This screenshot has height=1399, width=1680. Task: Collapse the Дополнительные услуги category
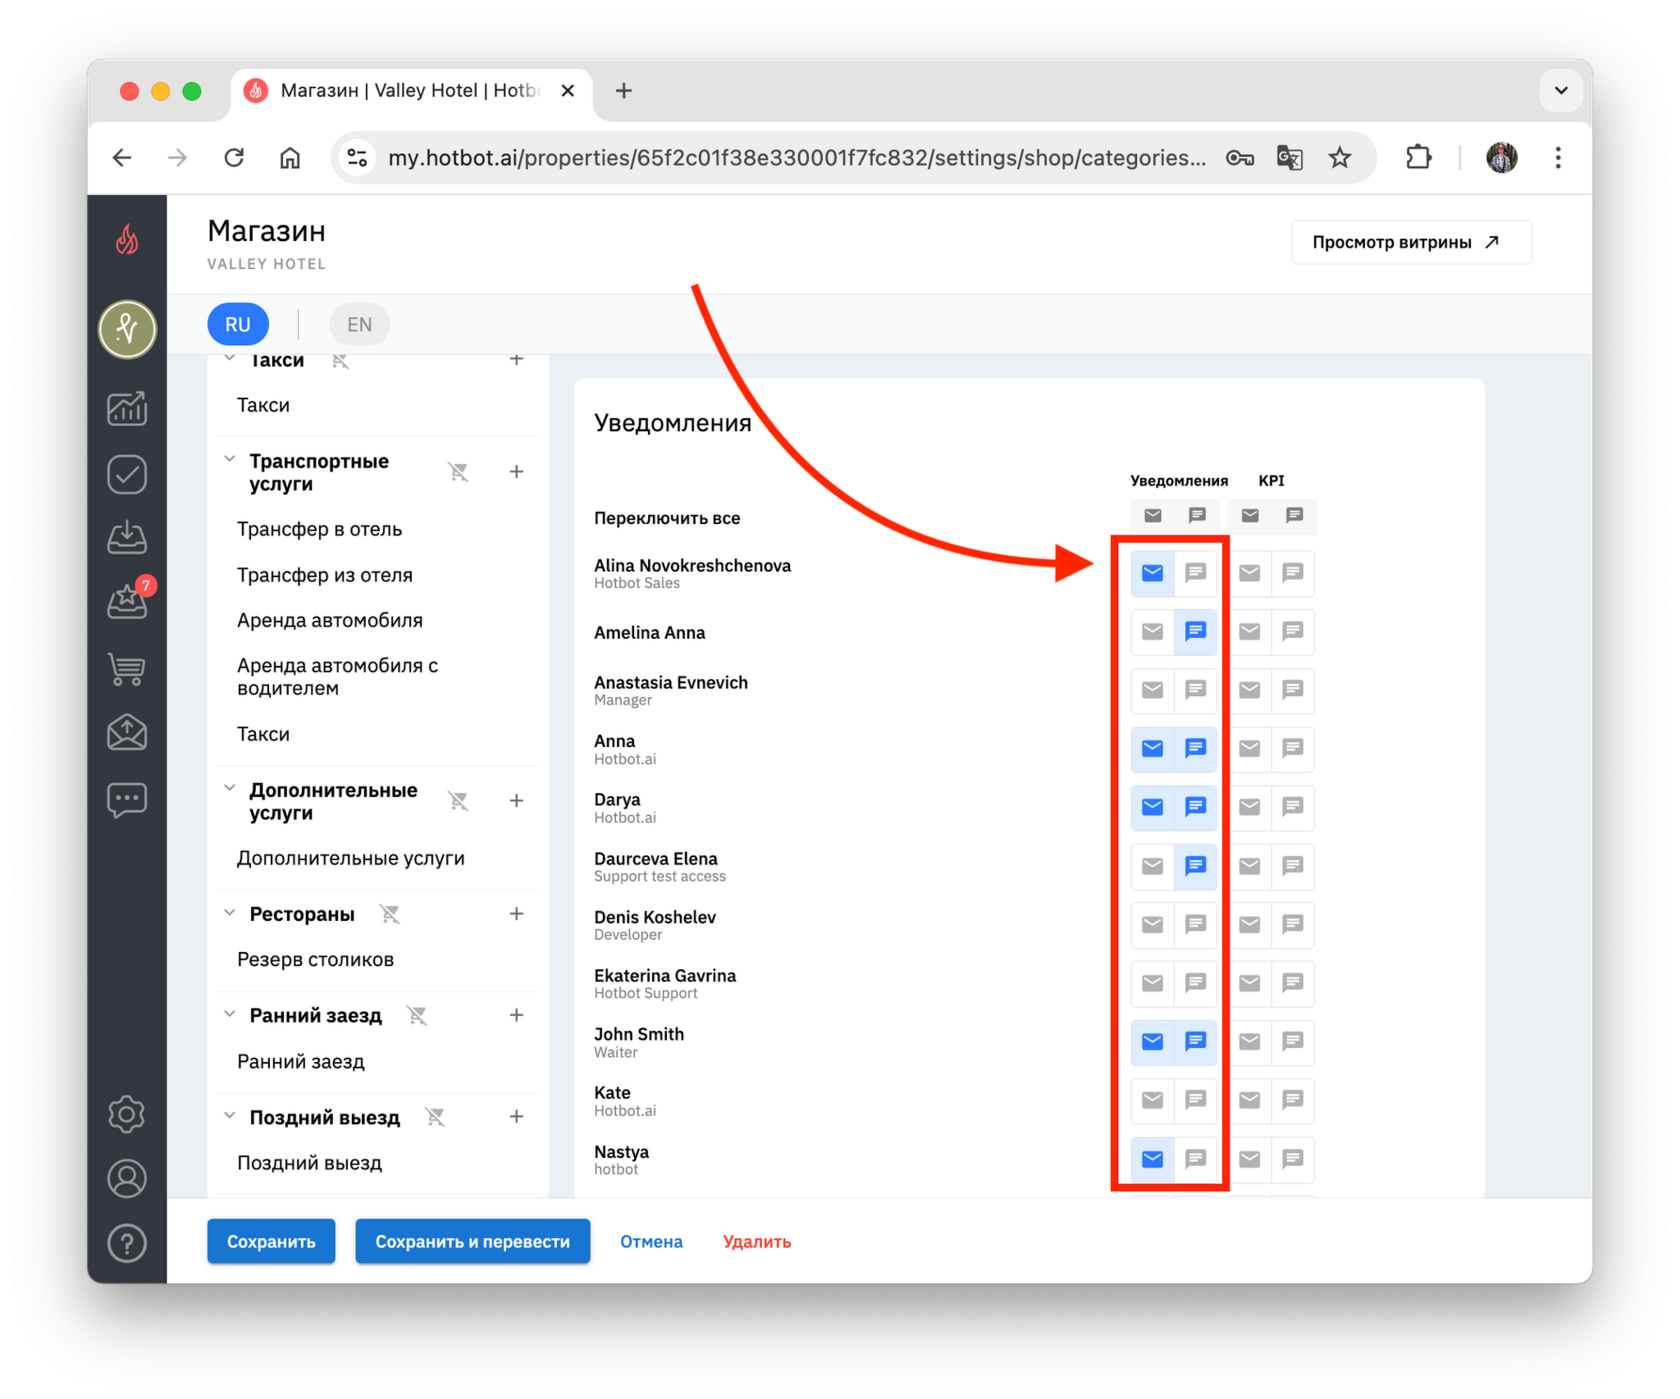(230, 789)
